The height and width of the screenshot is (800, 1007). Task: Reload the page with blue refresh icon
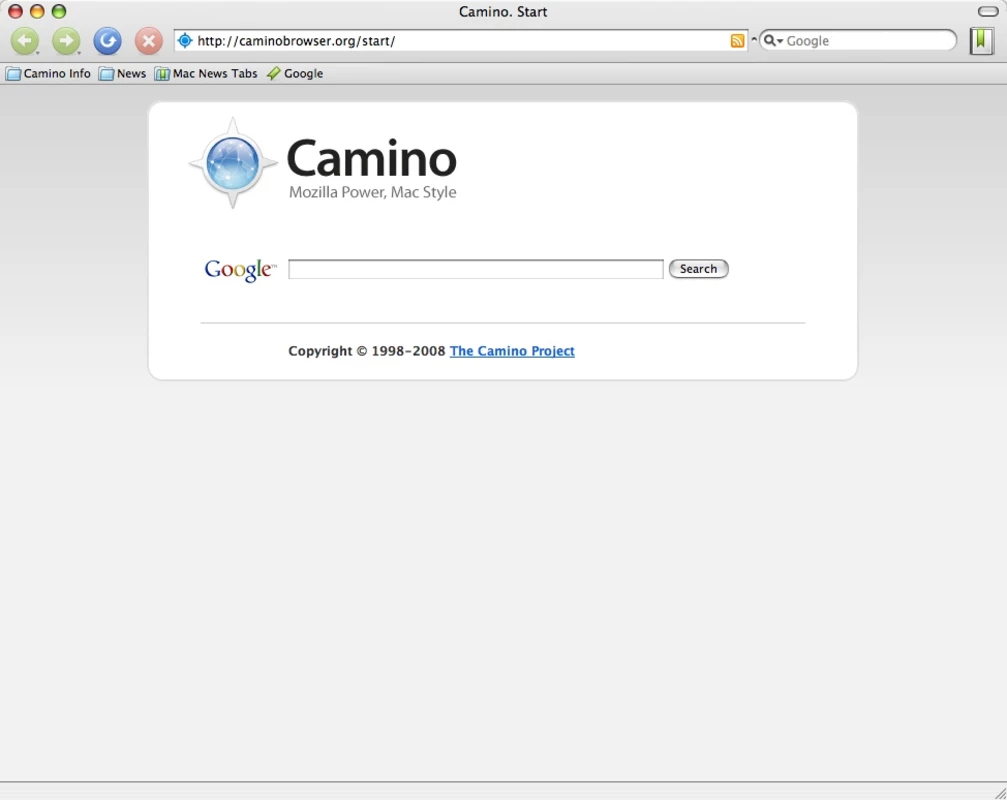coord(107,41)
